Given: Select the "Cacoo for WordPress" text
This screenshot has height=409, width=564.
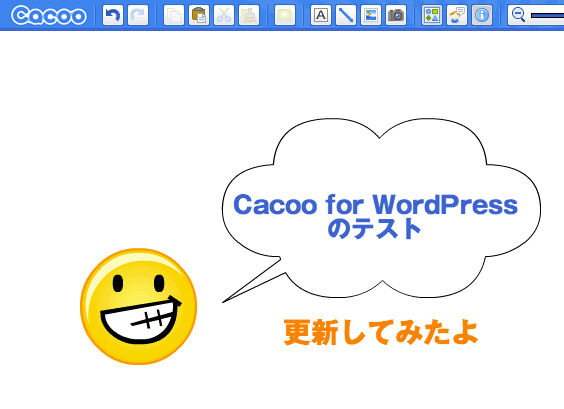Looking at the screenshot, I should [376, 204].
